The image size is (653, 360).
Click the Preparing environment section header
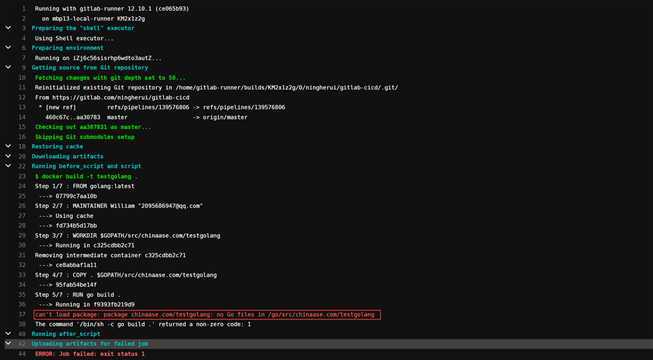[67, 48]
